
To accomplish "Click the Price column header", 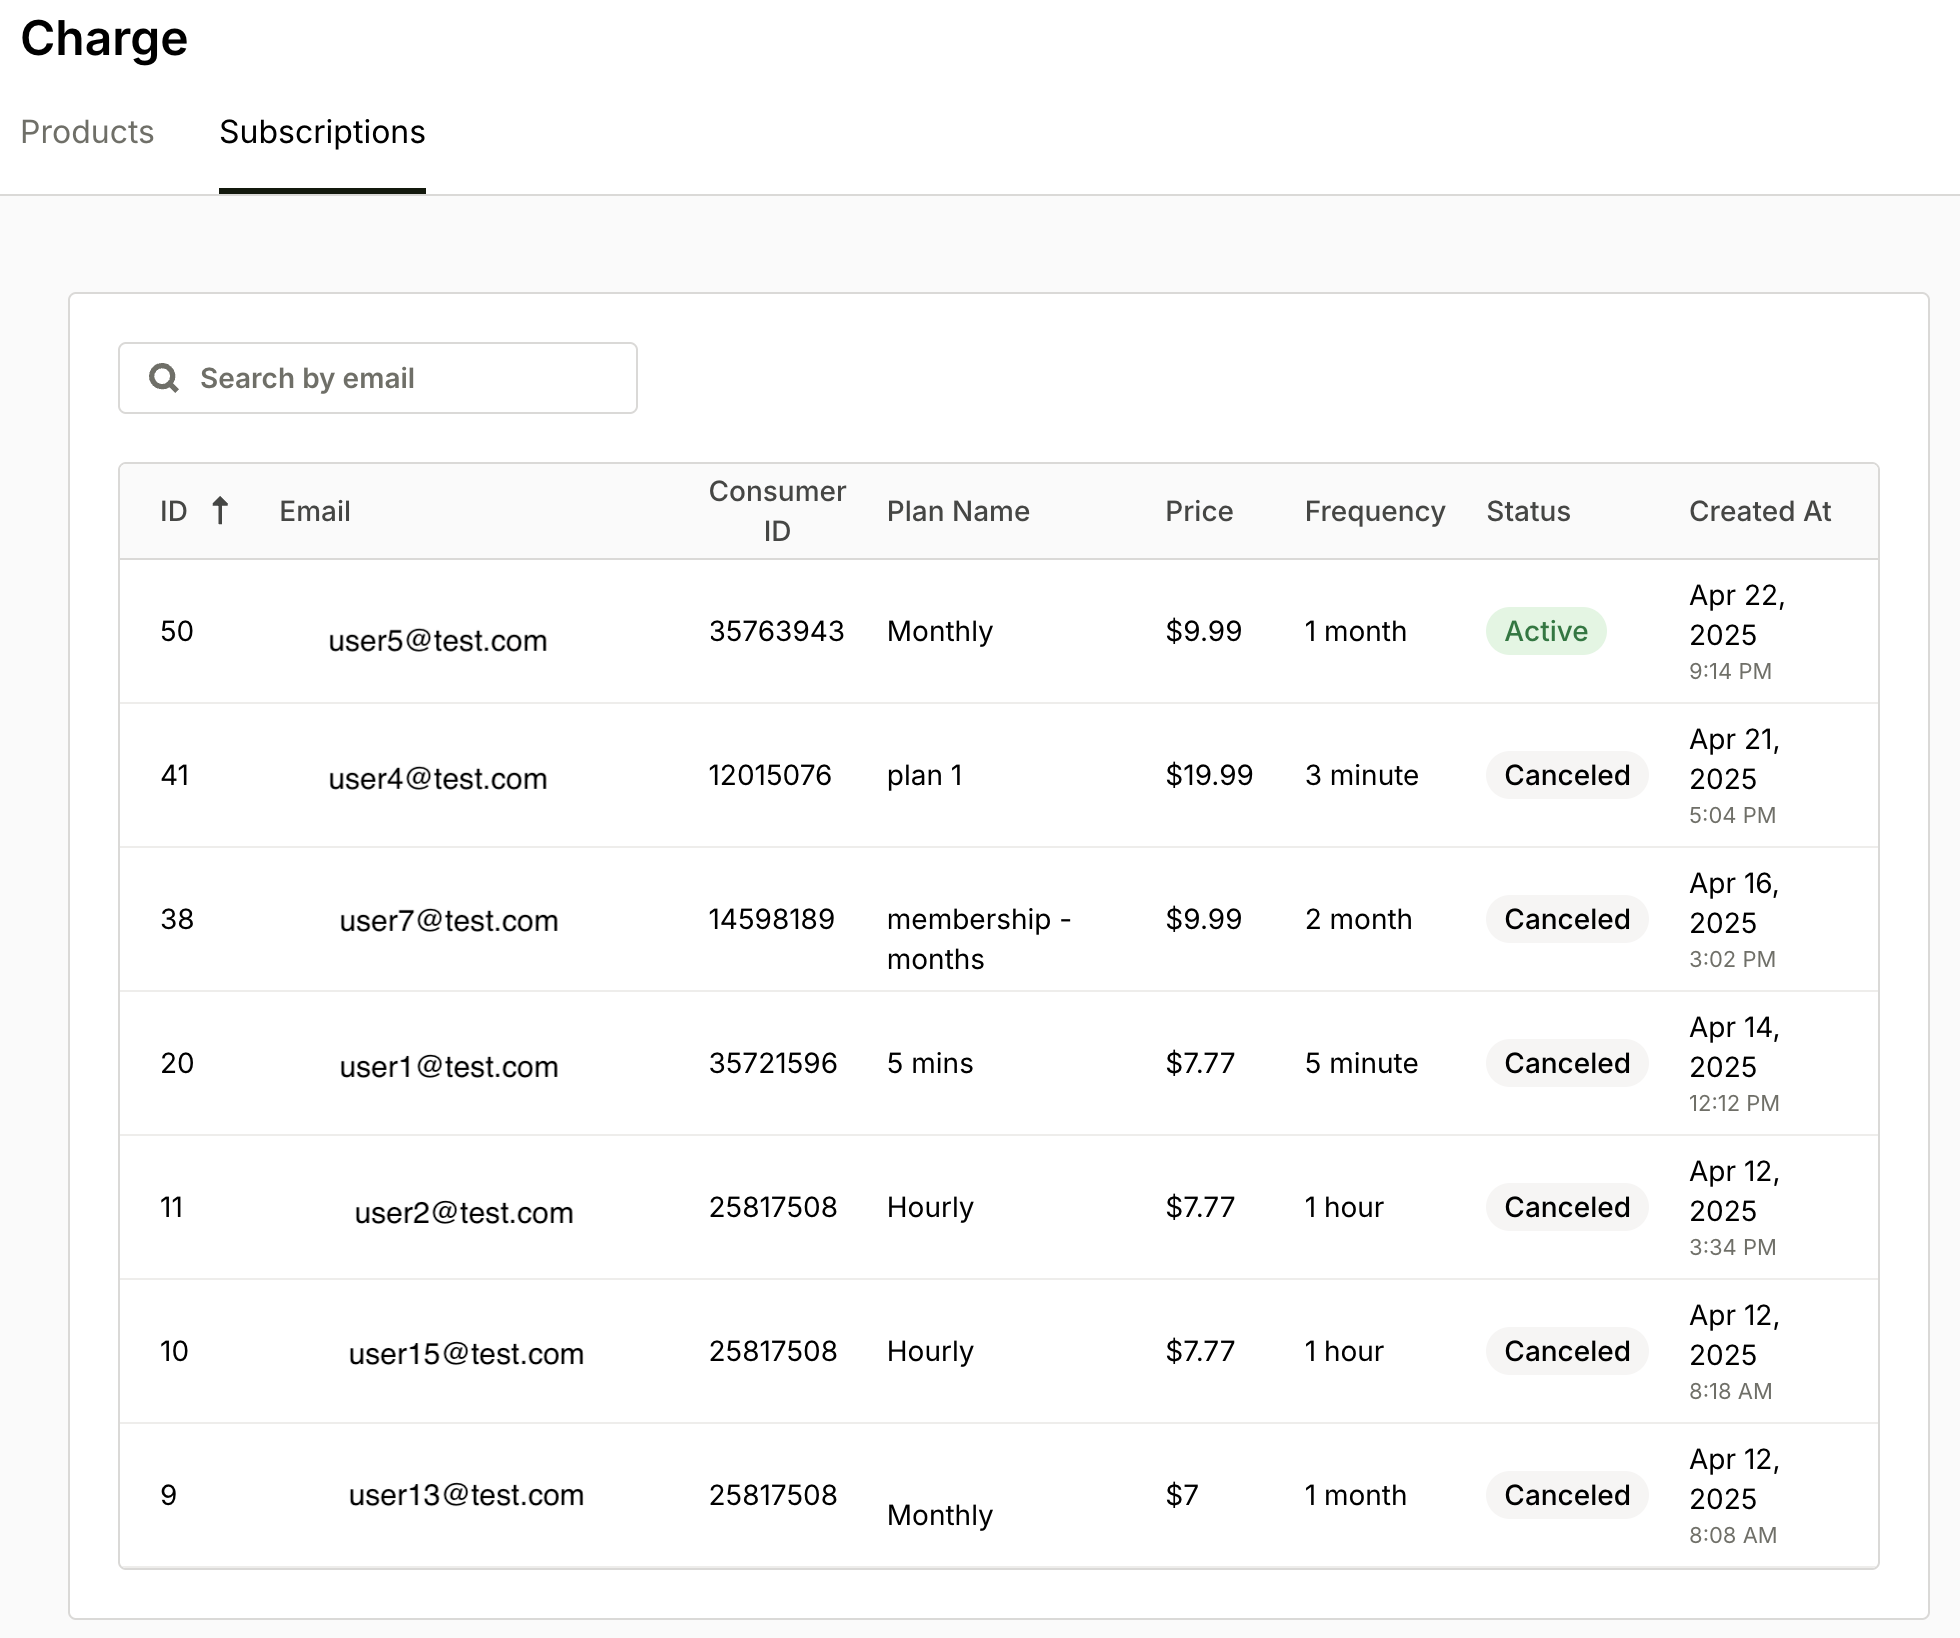I will pos(1199,511).
